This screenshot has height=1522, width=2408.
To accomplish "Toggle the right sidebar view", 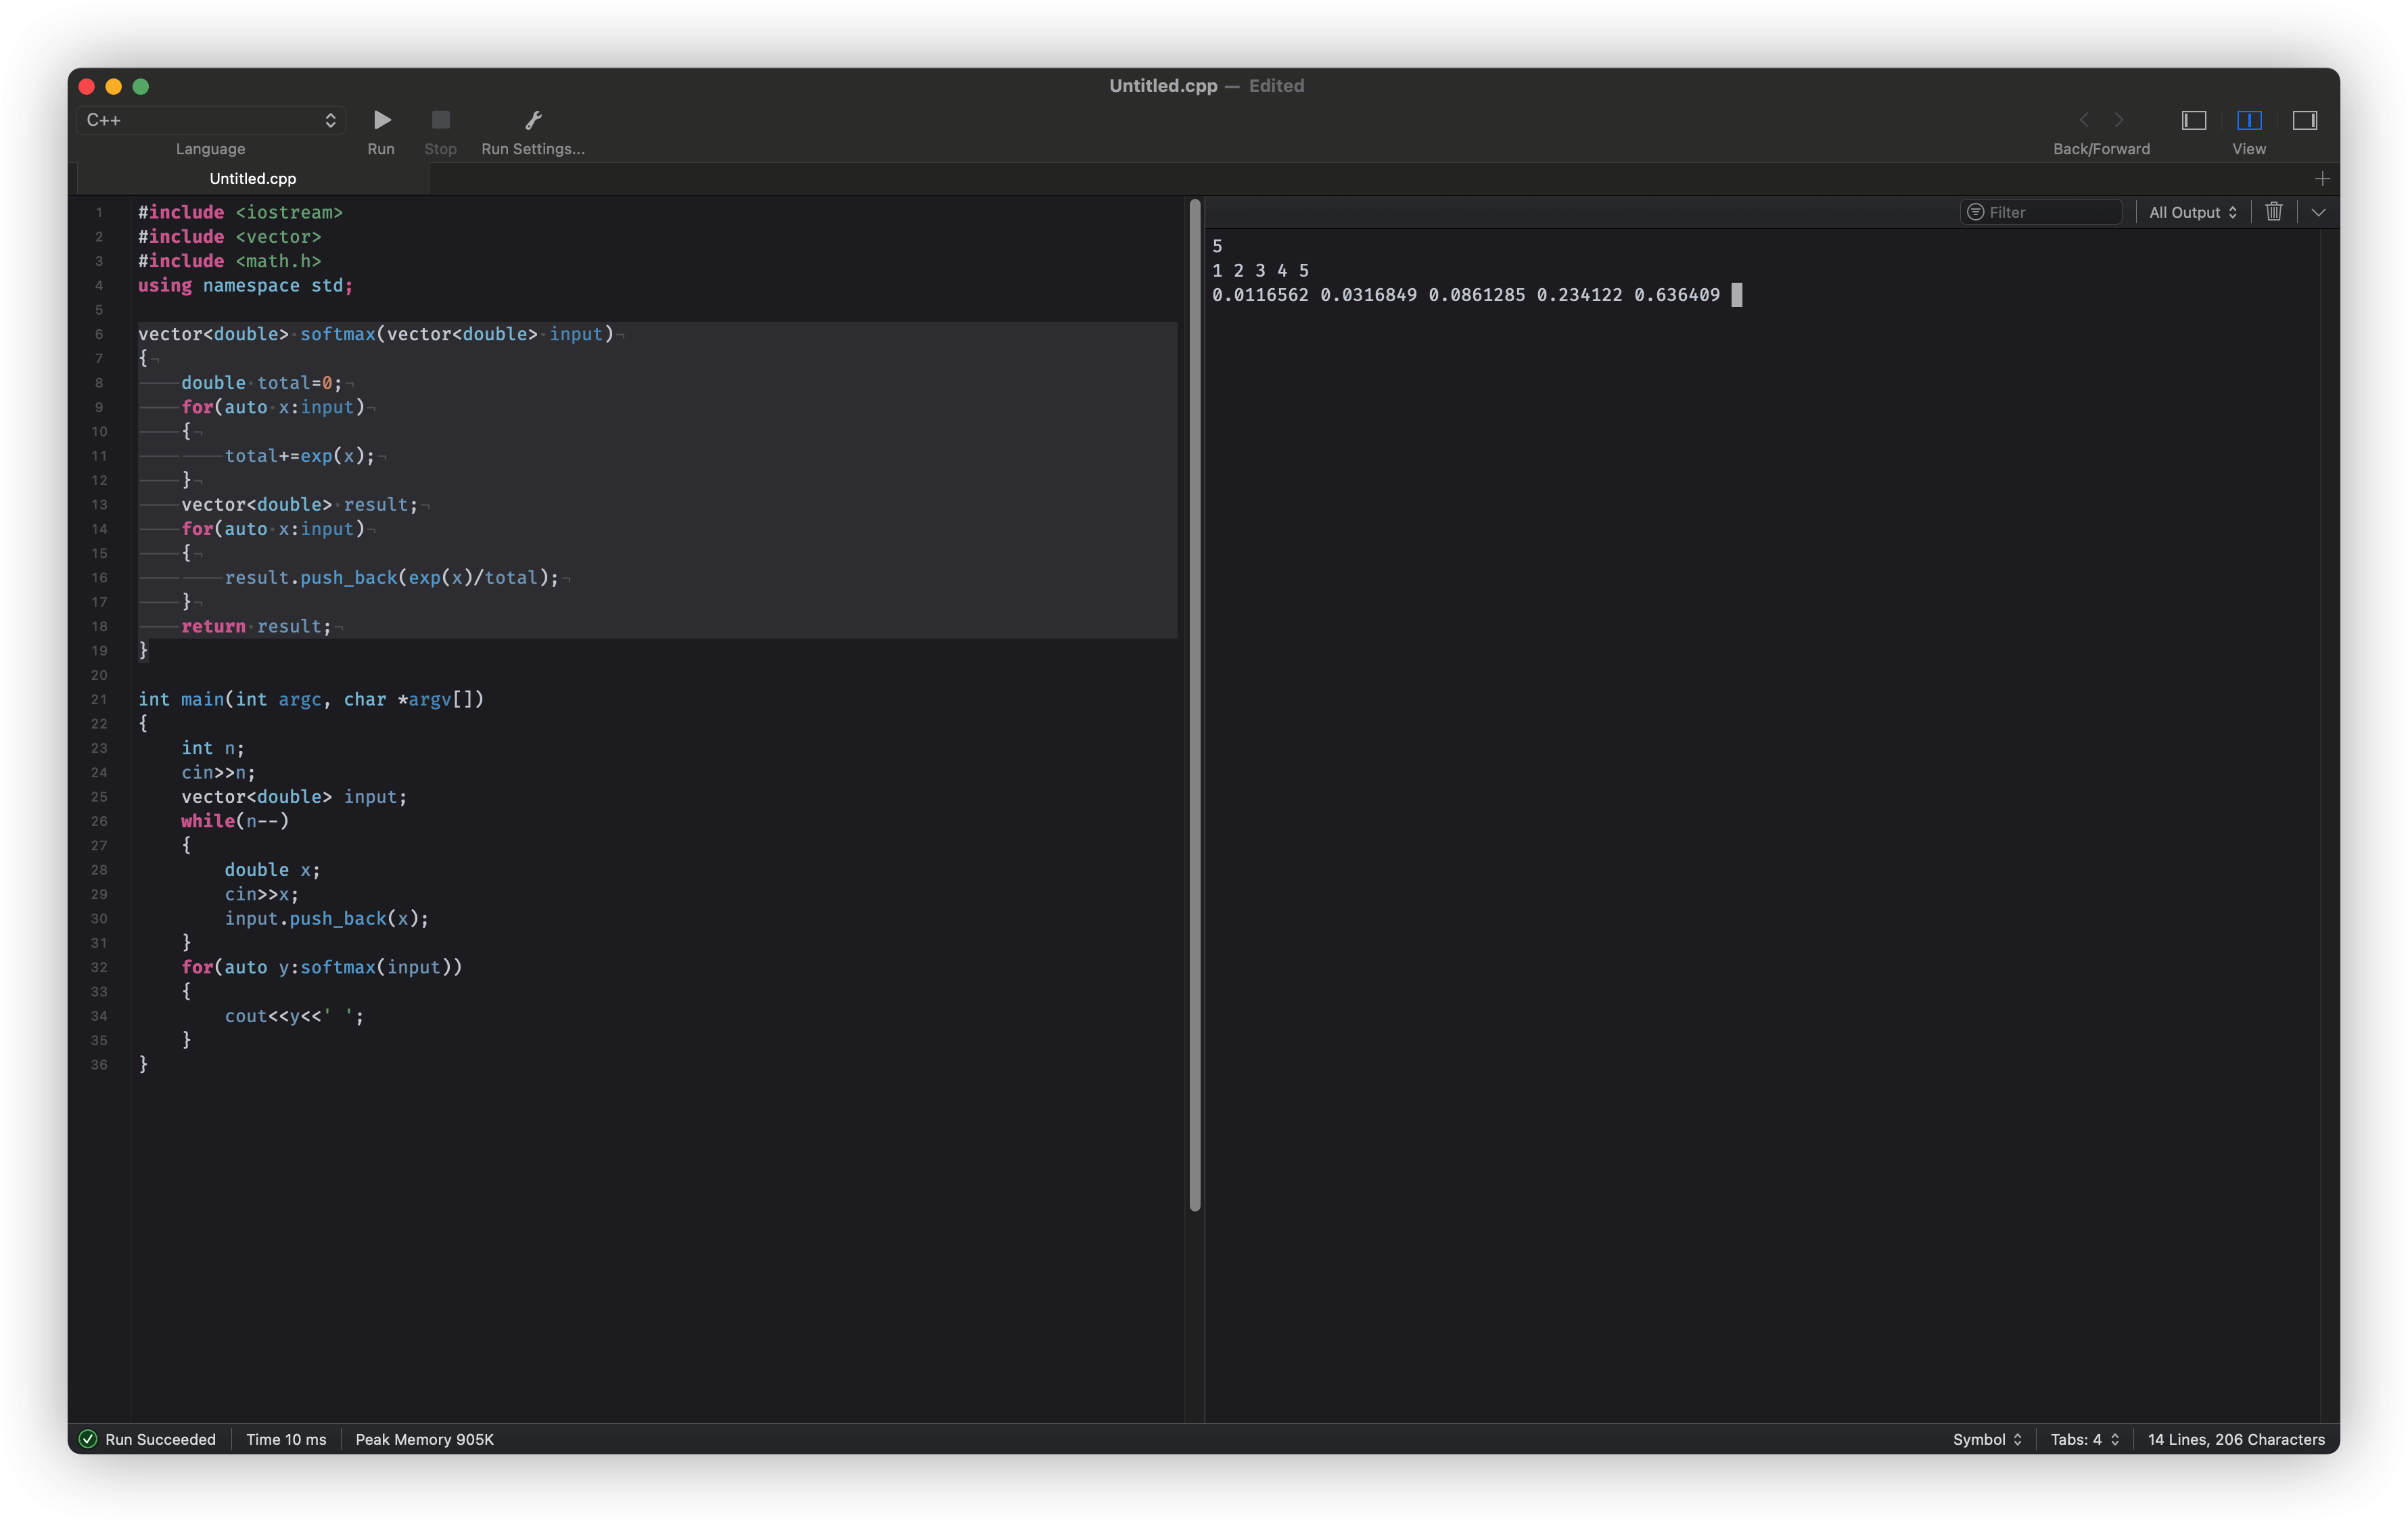I will point(2305,120).
